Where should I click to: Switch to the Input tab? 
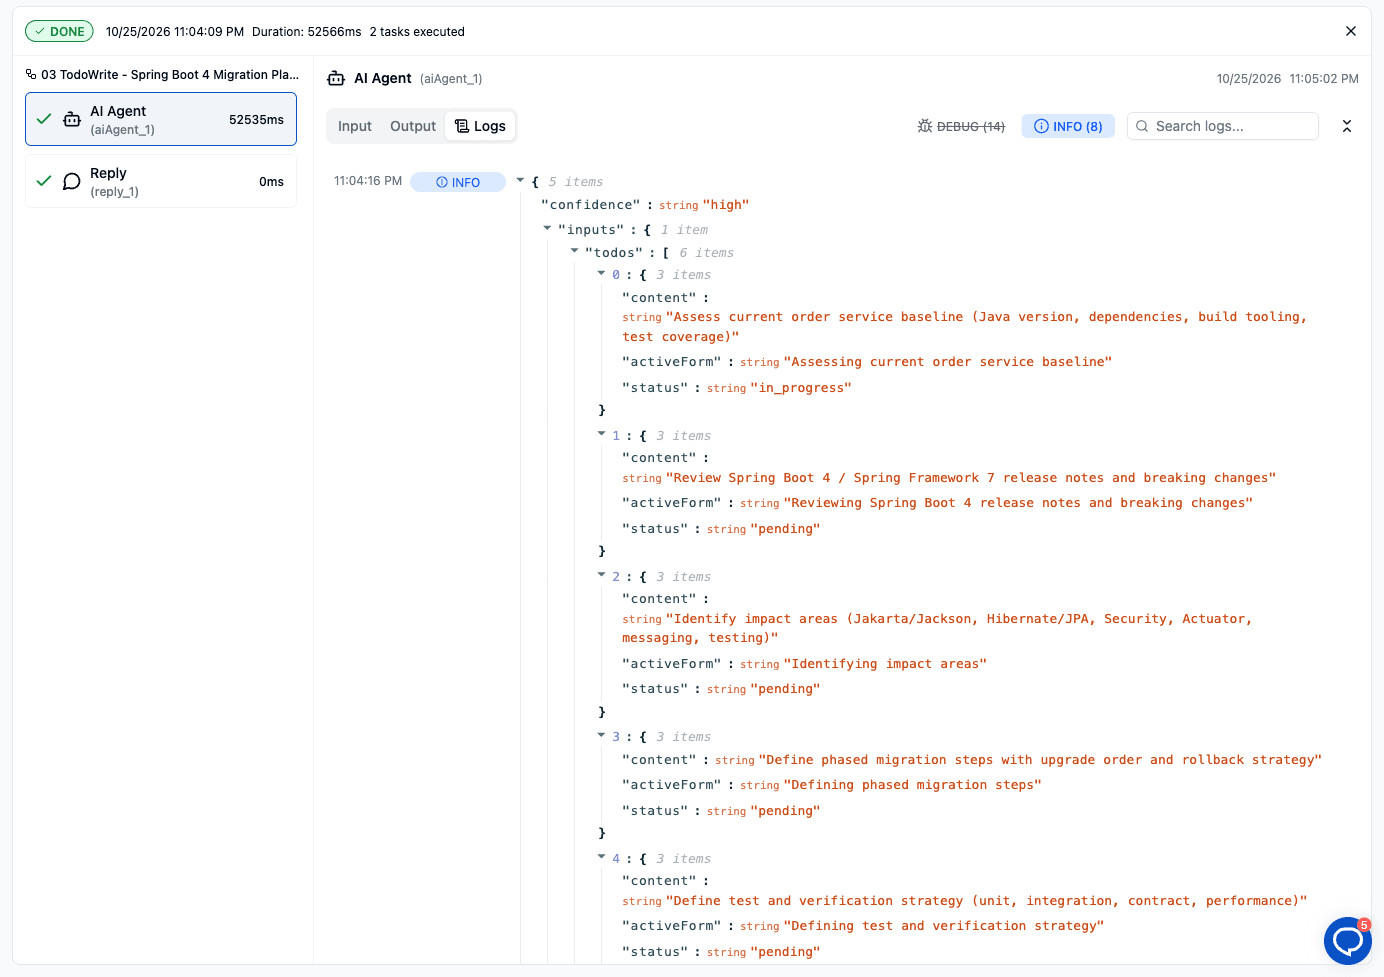355,126
